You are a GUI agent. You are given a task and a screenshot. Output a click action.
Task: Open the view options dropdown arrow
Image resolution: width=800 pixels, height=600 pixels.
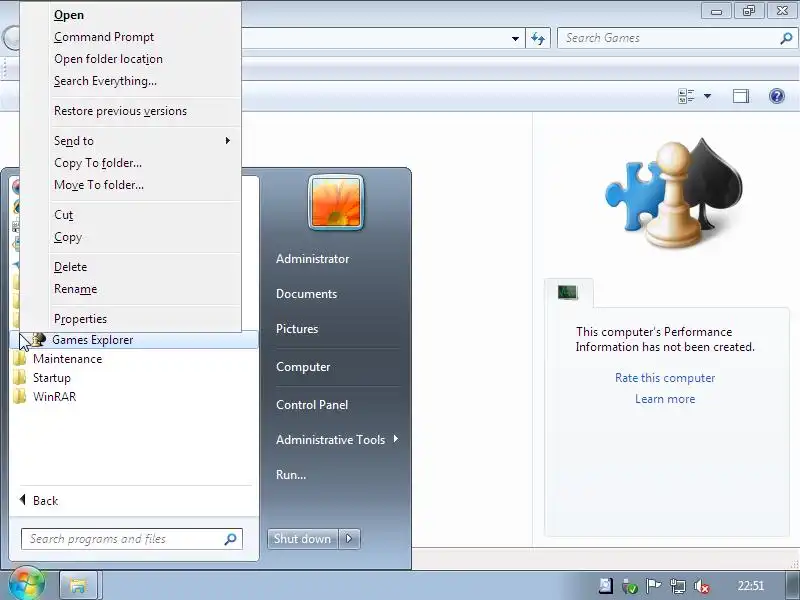tap(707, 96)
